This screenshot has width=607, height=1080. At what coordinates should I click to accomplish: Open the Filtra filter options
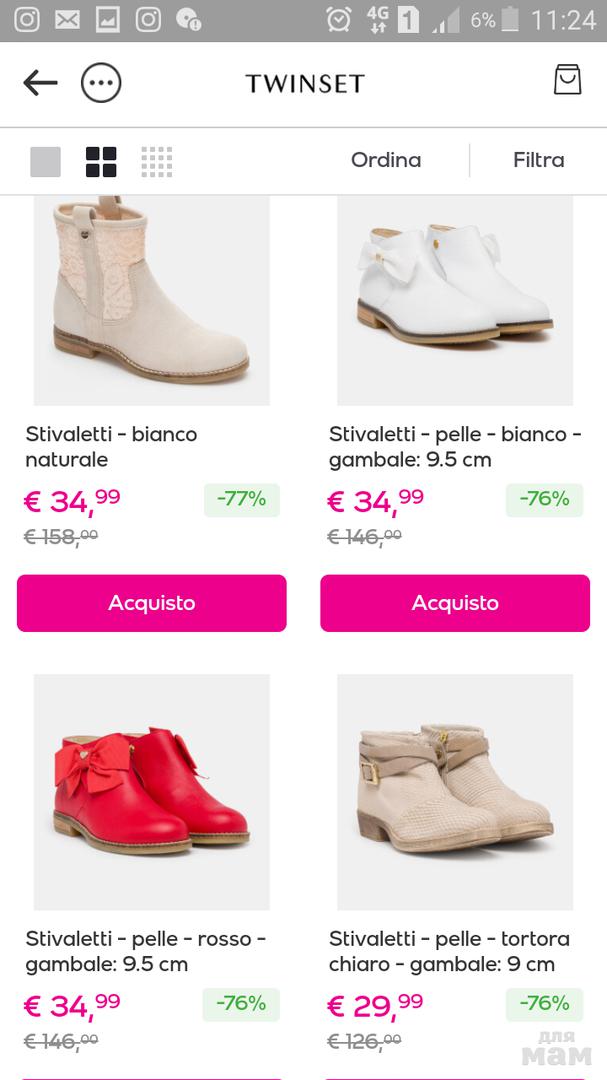point(539,160)
